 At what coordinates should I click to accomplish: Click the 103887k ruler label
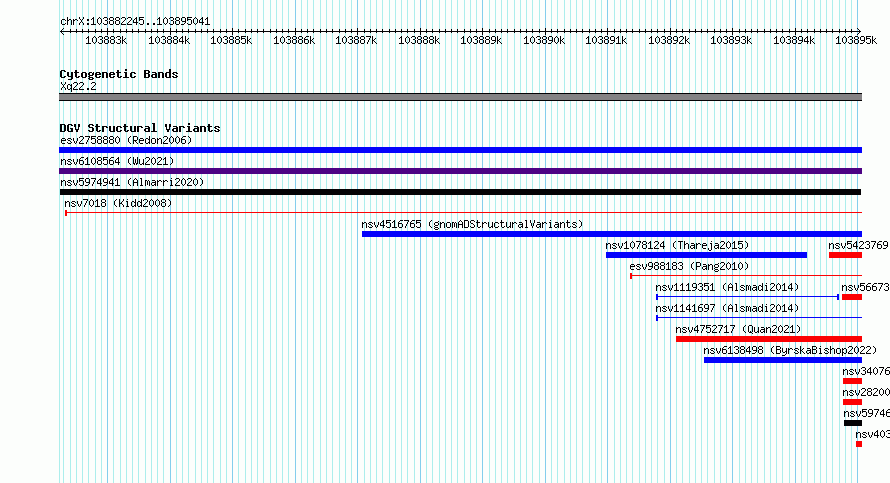click(x=356, y=40)
